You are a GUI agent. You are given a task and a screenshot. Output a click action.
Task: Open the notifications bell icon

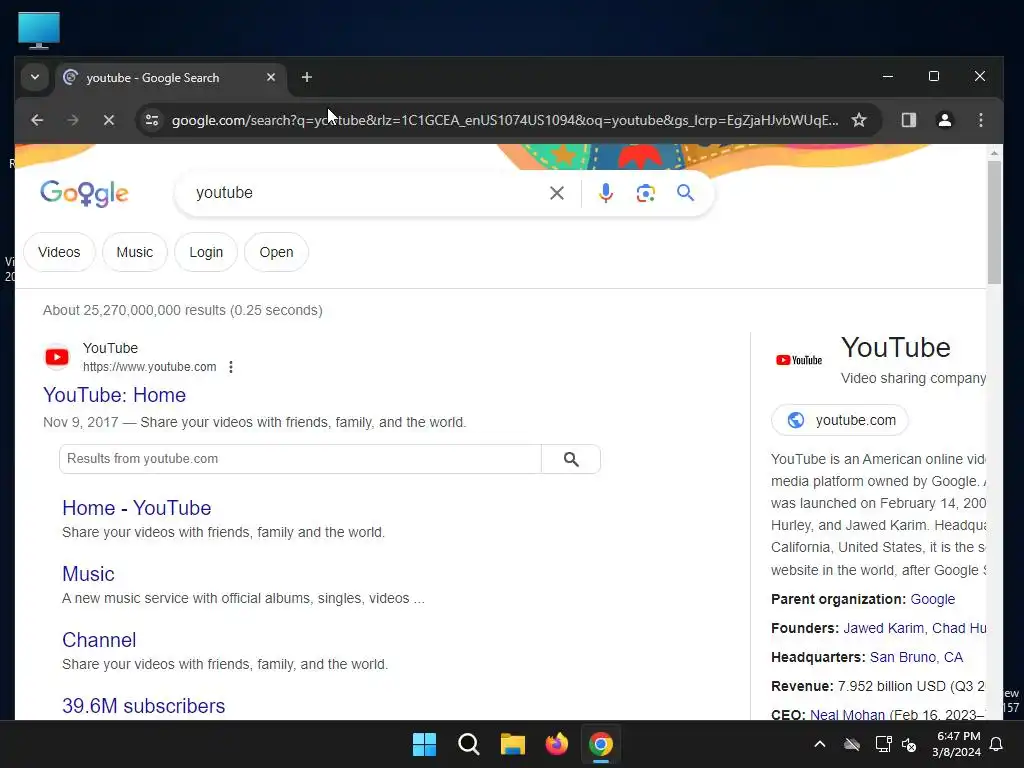click(x=996, y=744)
